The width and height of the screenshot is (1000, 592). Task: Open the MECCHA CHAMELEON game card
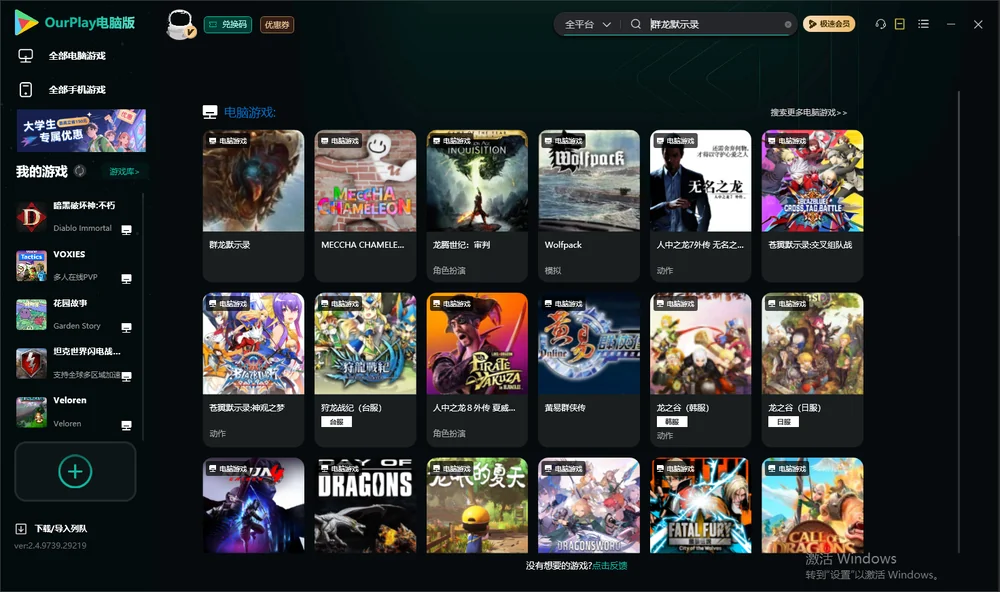365,205
